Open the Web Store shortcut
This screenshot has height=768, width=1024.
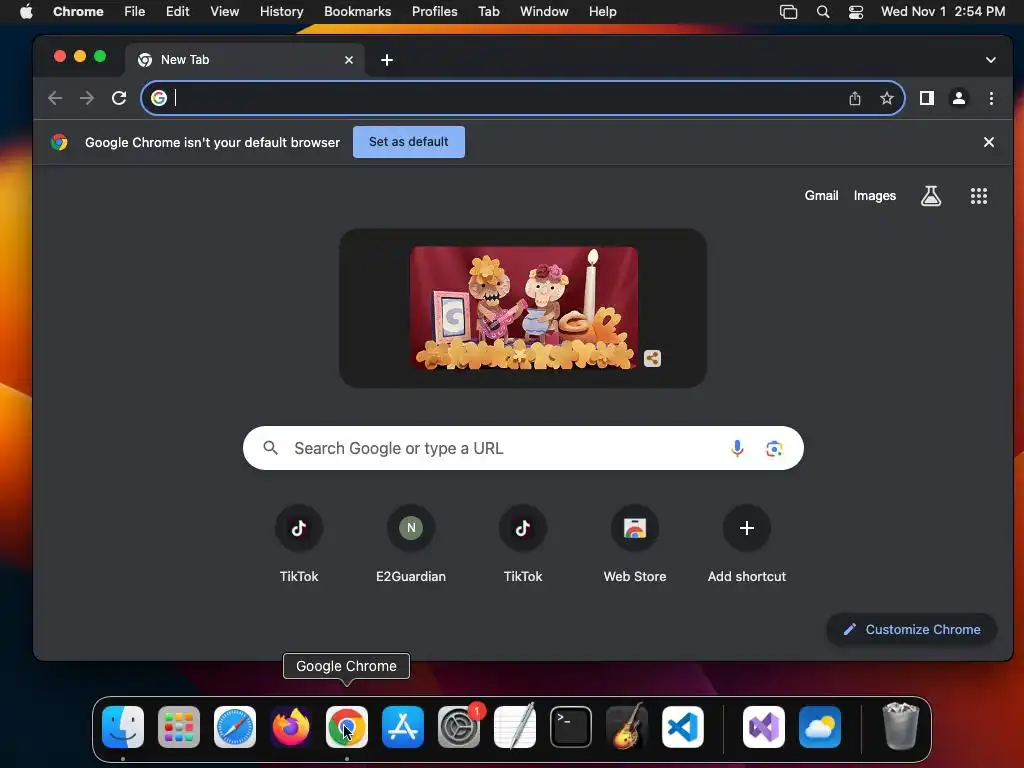point(635,544)
